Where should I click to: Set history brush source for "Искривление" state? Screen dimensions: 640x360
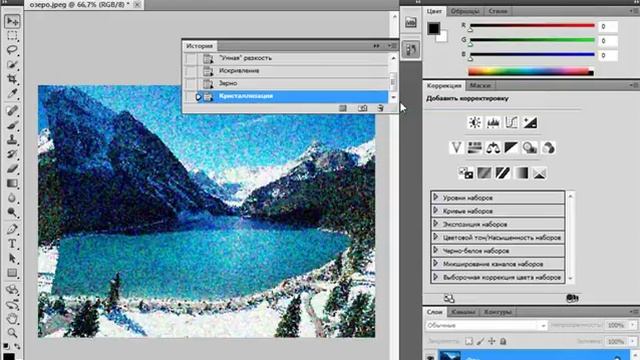click(191, 71)
